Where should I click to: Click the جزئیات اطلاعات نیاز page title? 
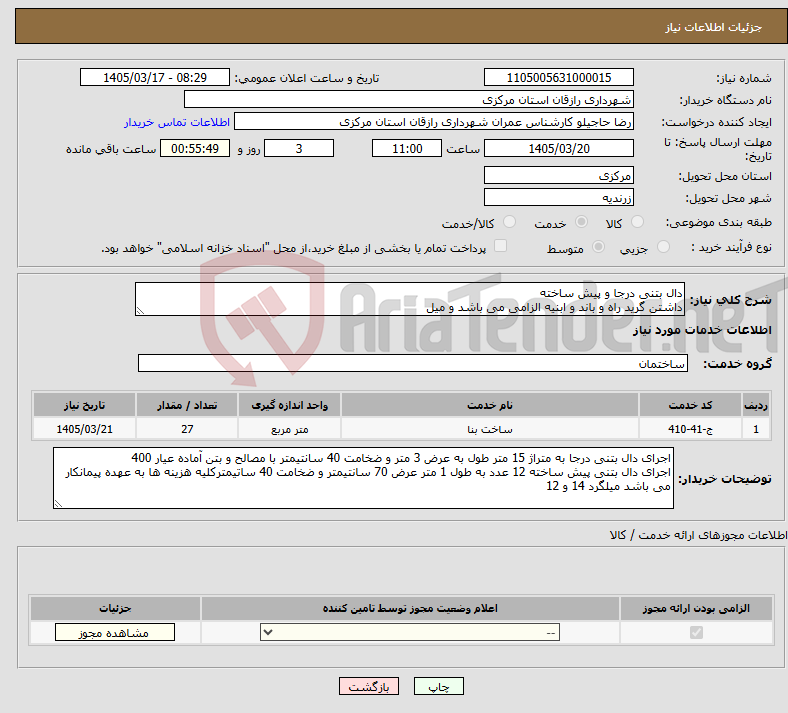click(x=714, y=27)
